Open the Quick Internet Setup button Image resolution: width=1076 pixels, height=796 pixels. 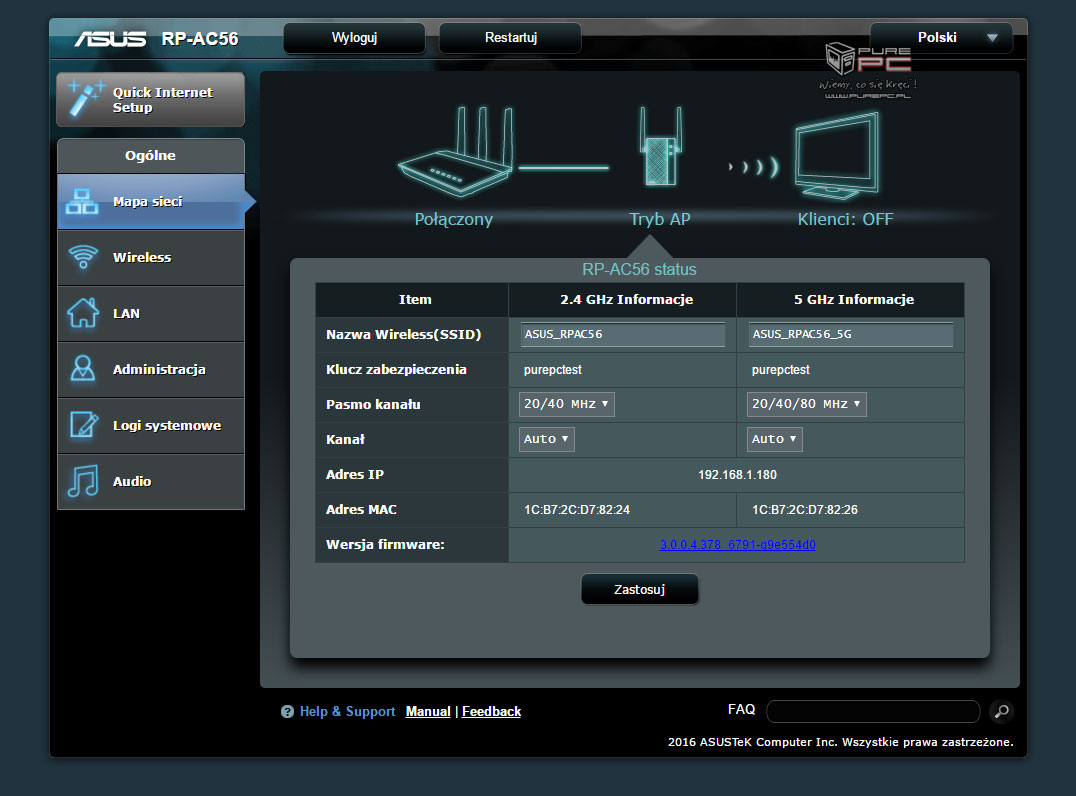pos(150,100)
